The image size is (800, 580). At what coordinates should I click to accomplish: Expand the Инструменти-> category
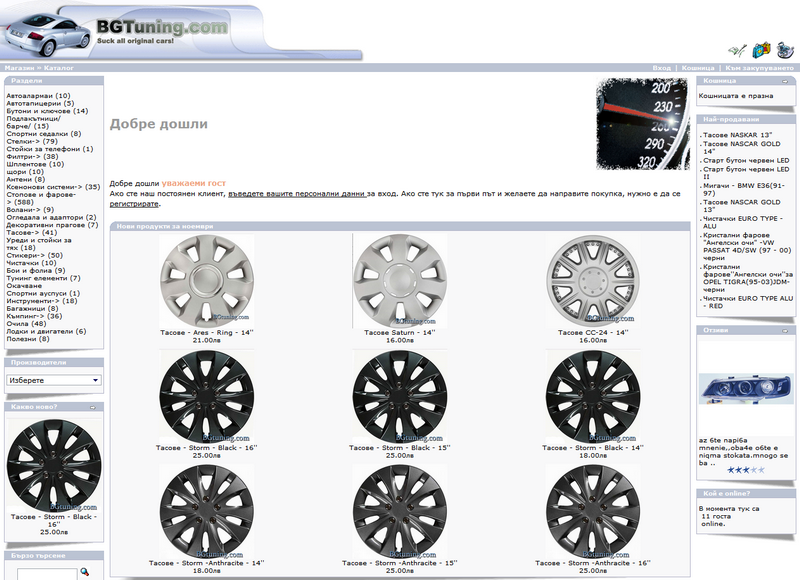[42, 301]
